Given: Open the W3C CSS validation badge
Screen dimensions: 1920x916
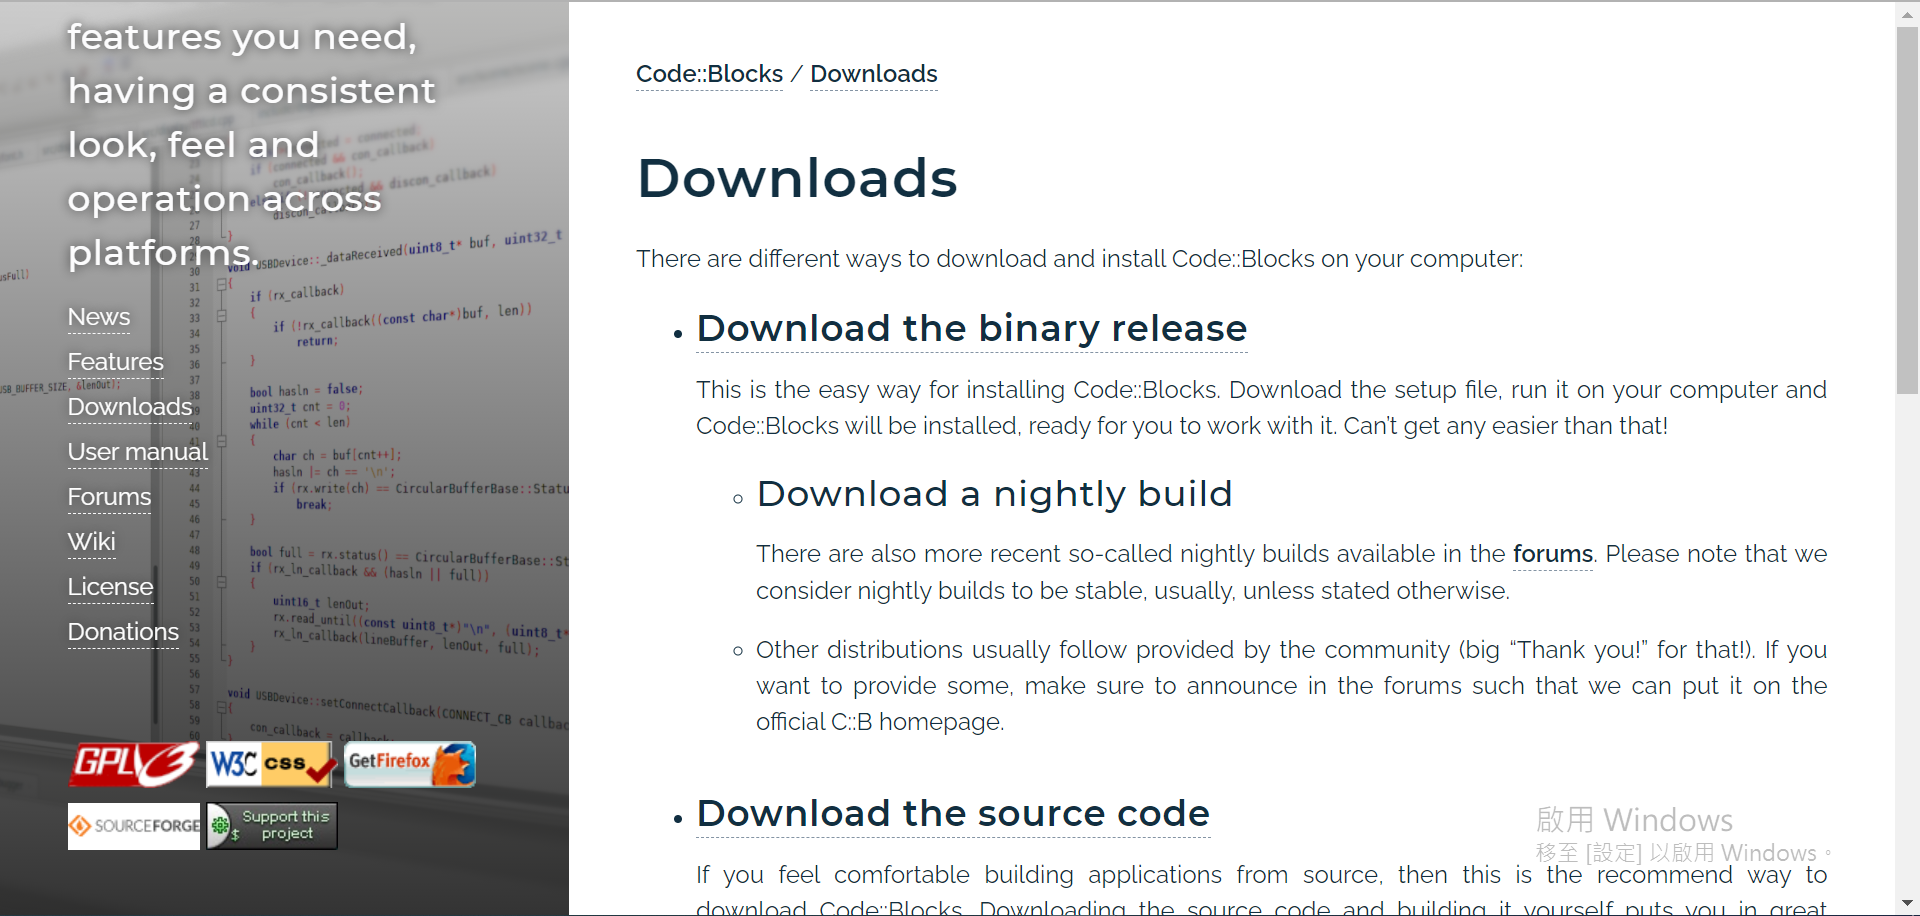Looking at the screenshot, I should click(272, 765).
